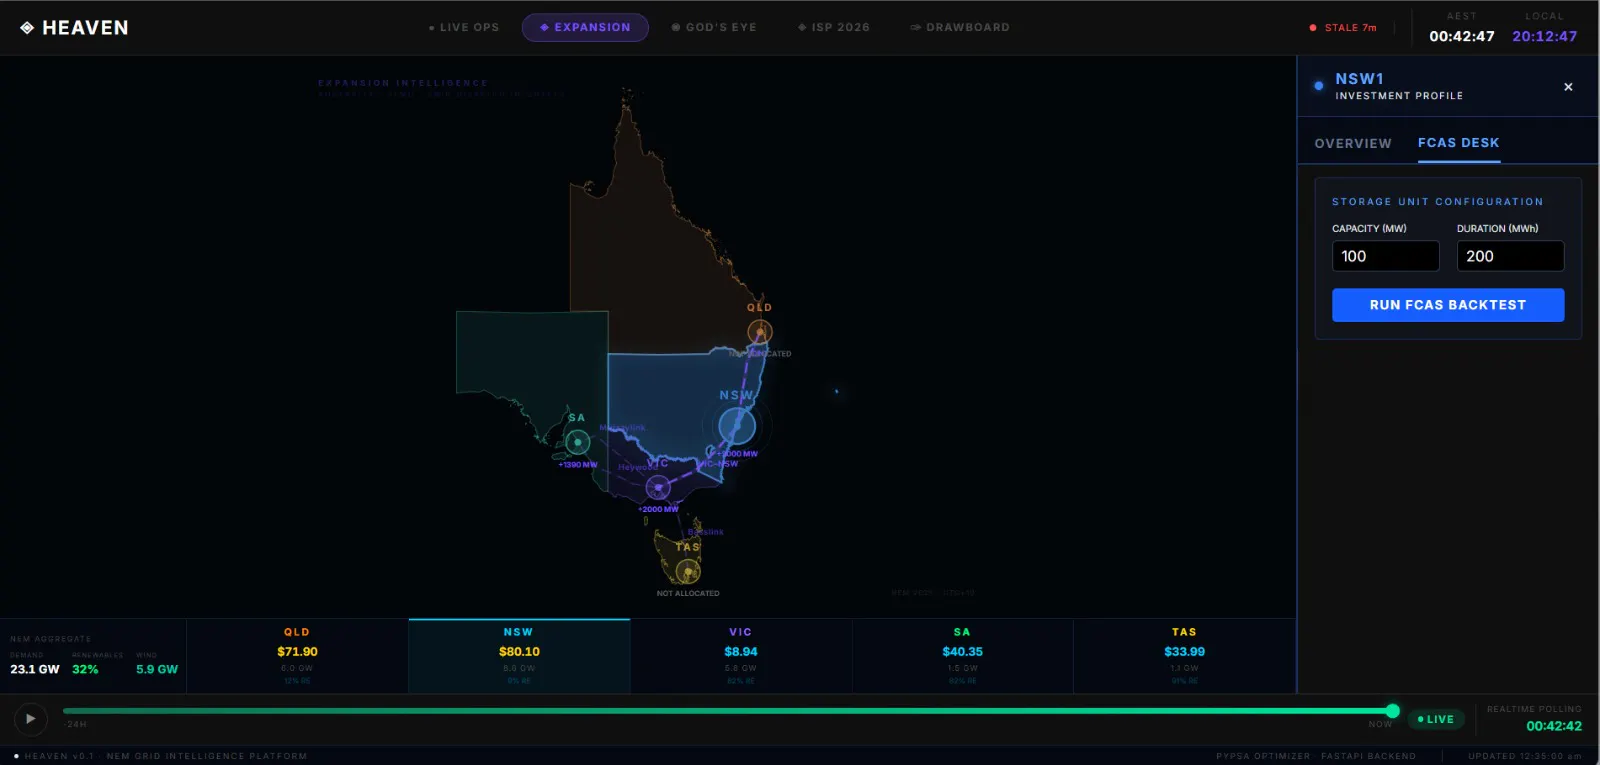Select the VIC node marker on map
1600x765 pixels.
pos(658,487)
